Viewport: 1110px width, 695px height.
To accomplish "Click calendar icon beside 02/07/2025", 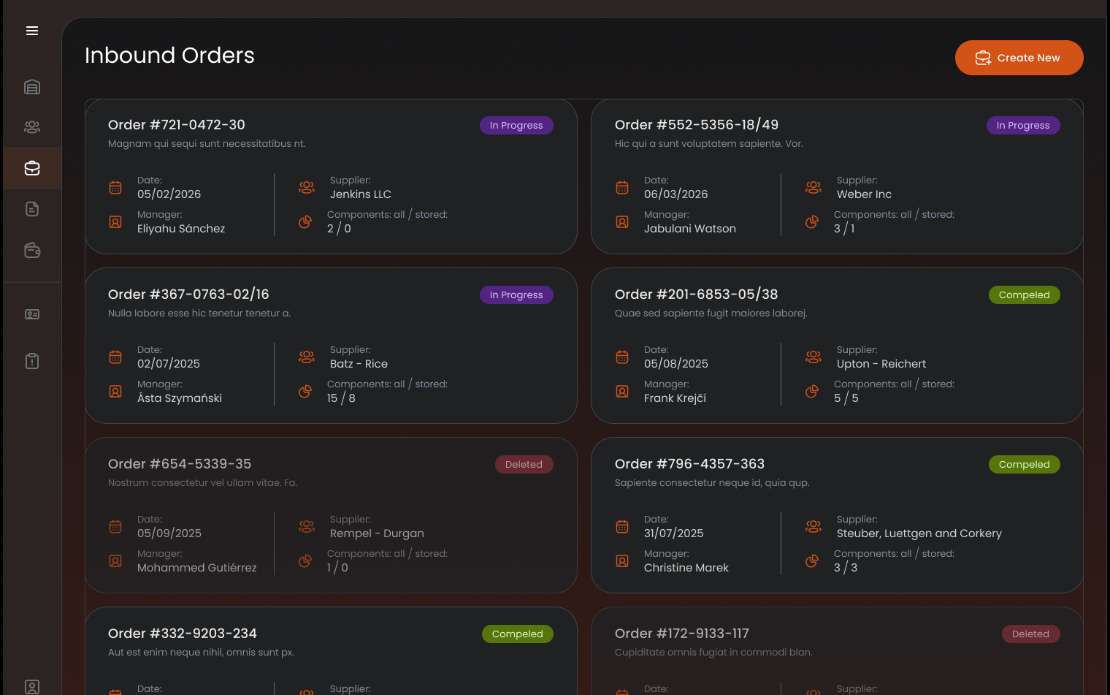I will pyautogui.click(x=115, y=357).
